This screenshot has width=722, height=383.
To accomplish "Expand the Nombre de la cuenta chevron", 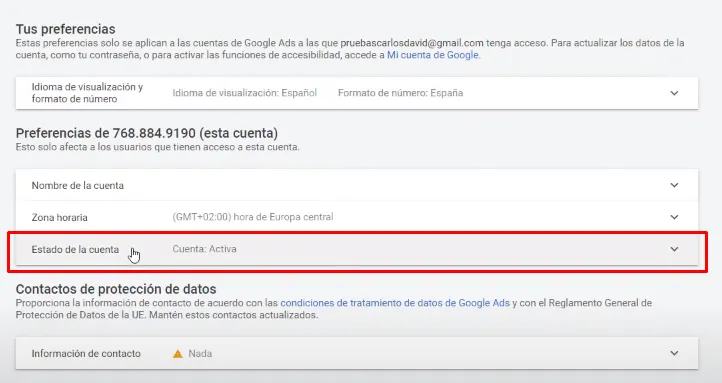I will tap(674, 185).
